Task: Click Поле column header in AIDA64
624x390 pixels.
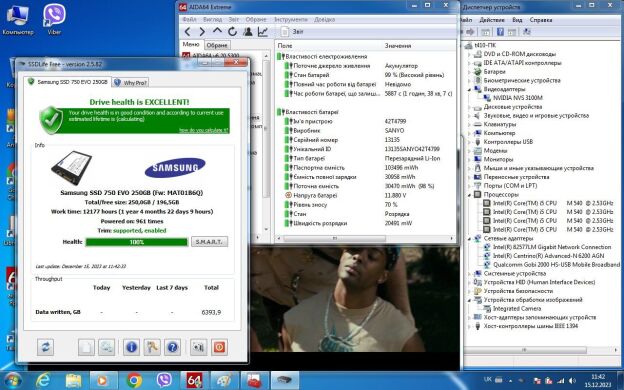Action: point(285,46)
